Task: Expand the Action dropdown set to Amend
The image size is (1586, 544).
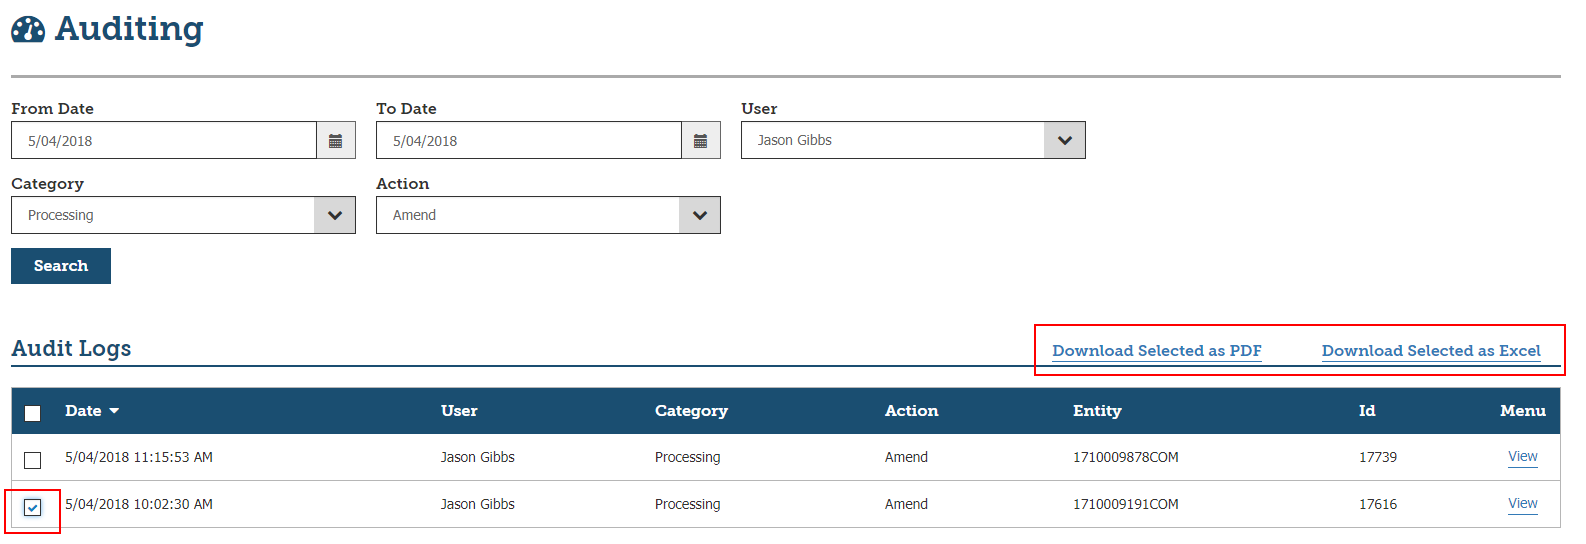Action: (700, 215)
